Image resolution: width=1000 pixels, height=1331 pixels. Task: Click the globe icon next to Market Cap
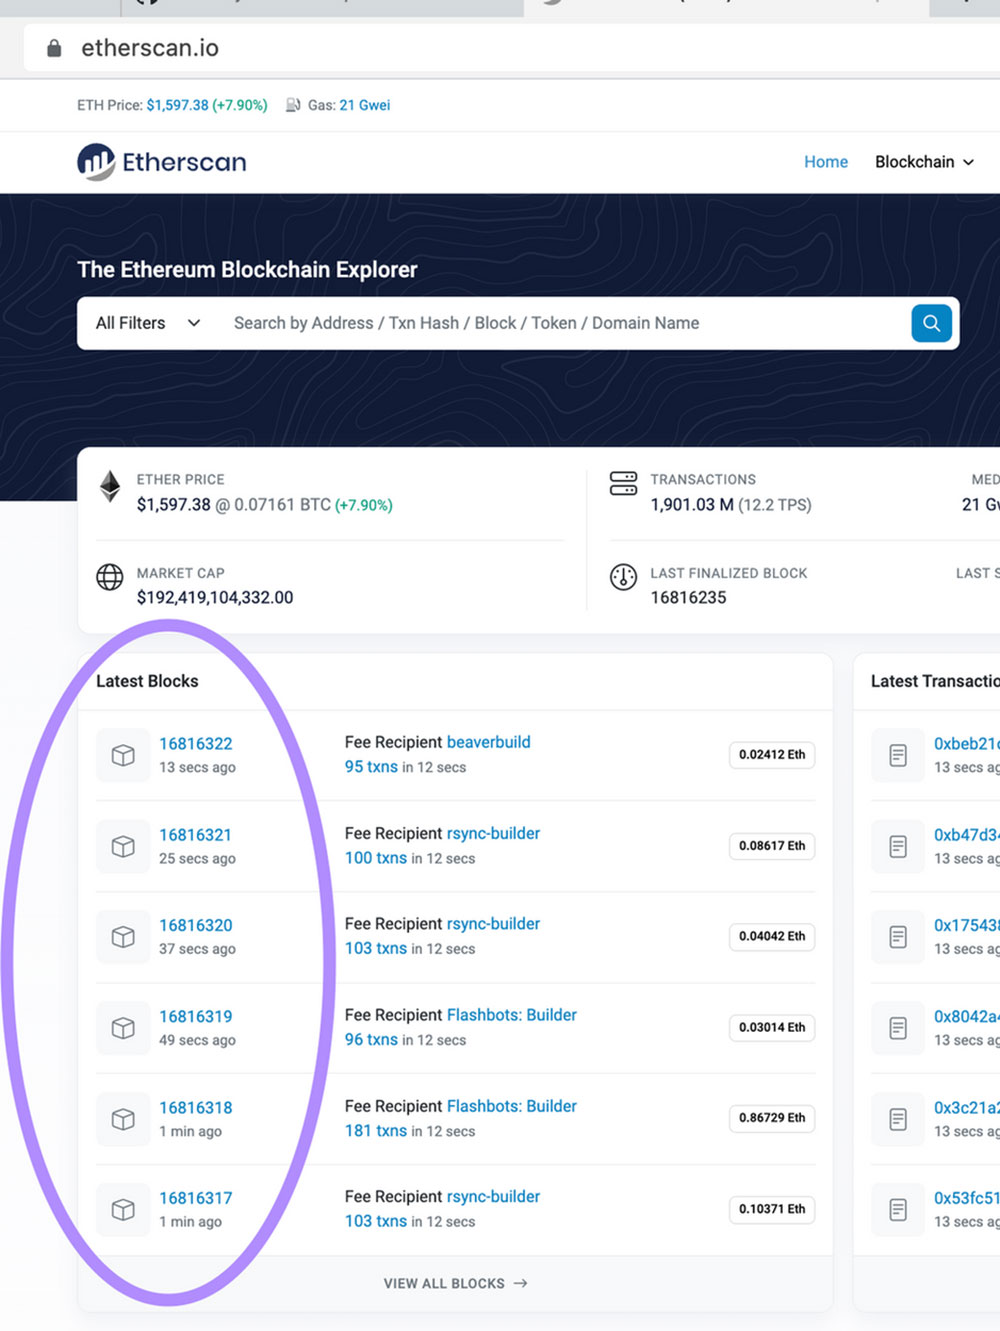click(110, 577)
